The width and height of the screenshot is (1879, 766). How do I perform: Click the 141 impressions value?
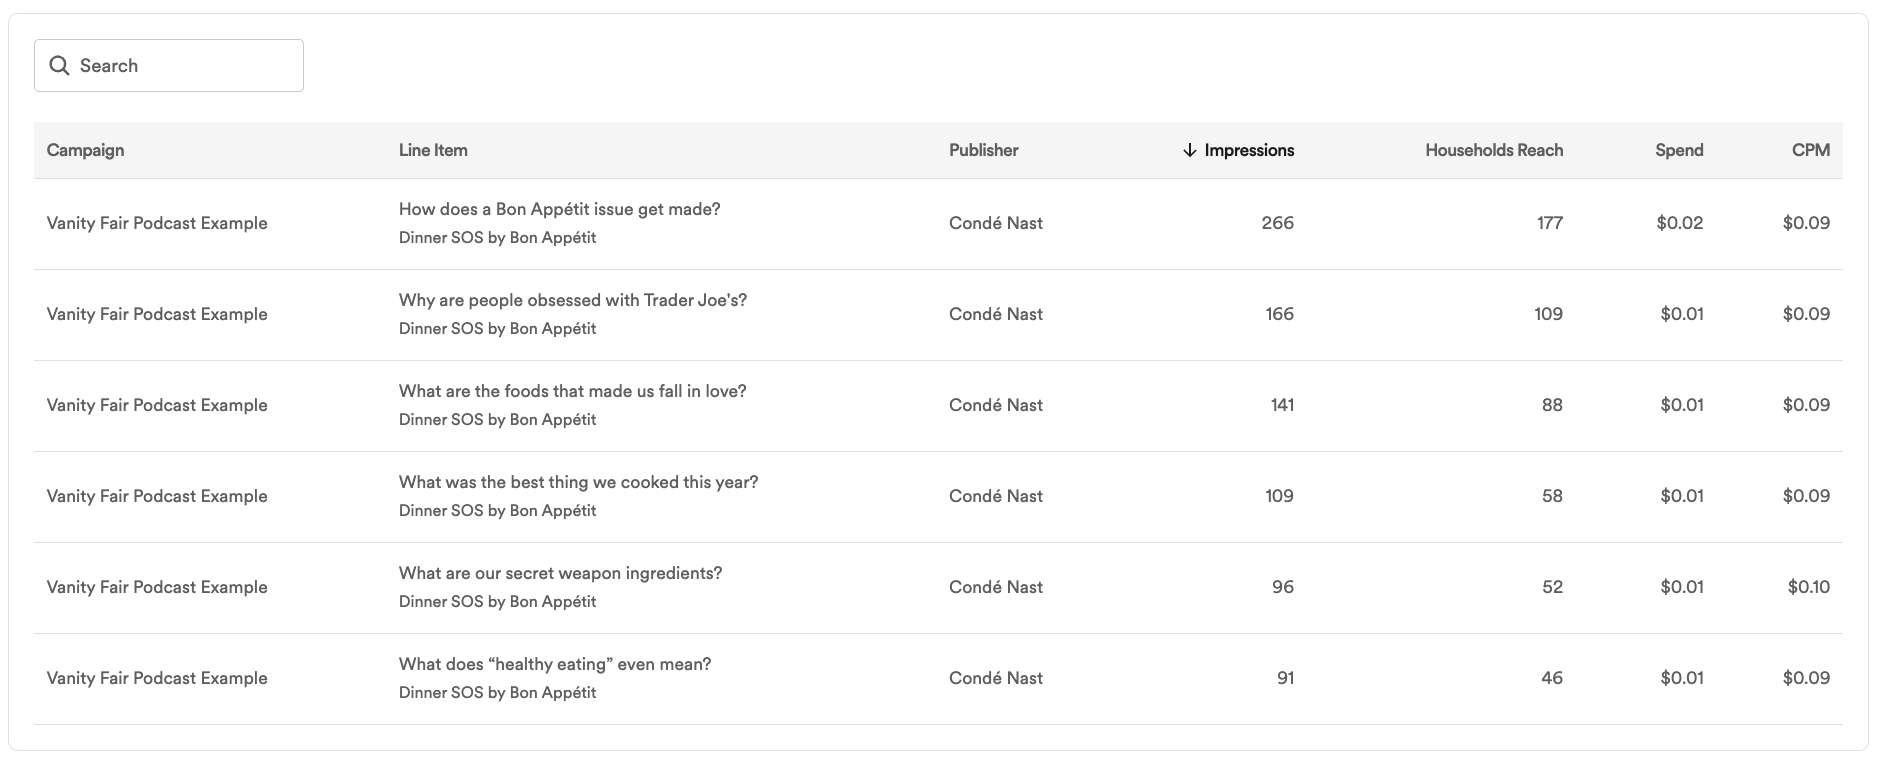tap(1282, 405)
